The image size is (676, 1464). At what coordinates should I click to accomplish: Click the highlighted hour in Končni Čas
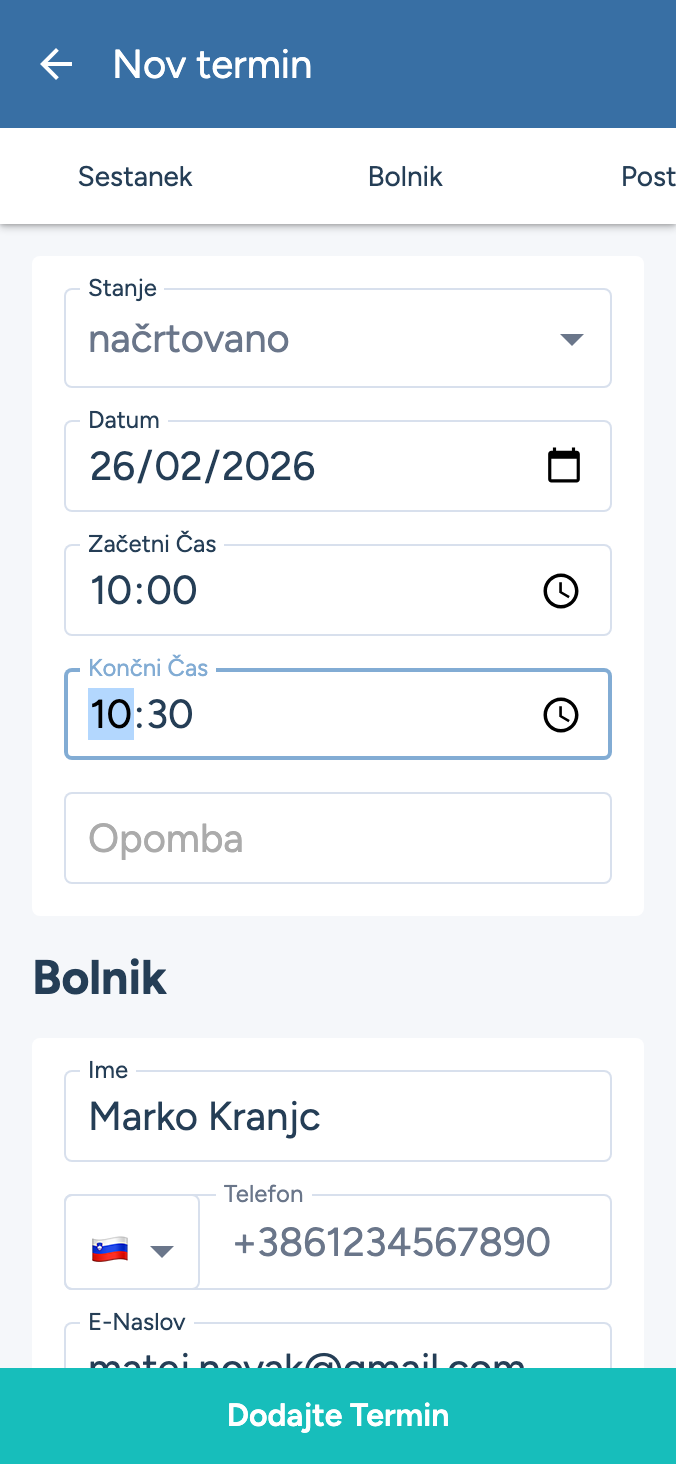pos(111,715)
